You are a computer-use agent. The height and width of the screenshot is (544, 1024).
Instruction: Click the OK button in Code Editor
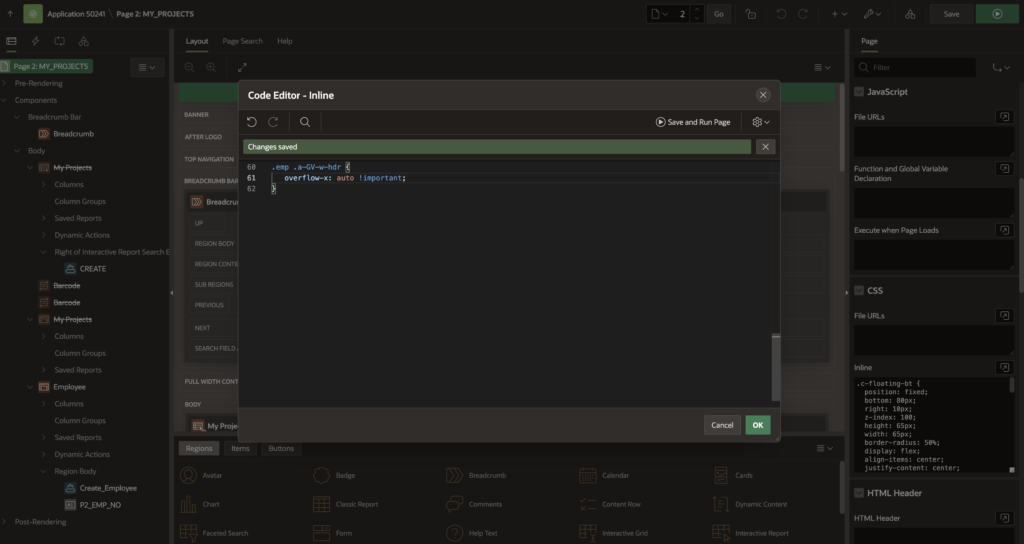click(757, 425)
